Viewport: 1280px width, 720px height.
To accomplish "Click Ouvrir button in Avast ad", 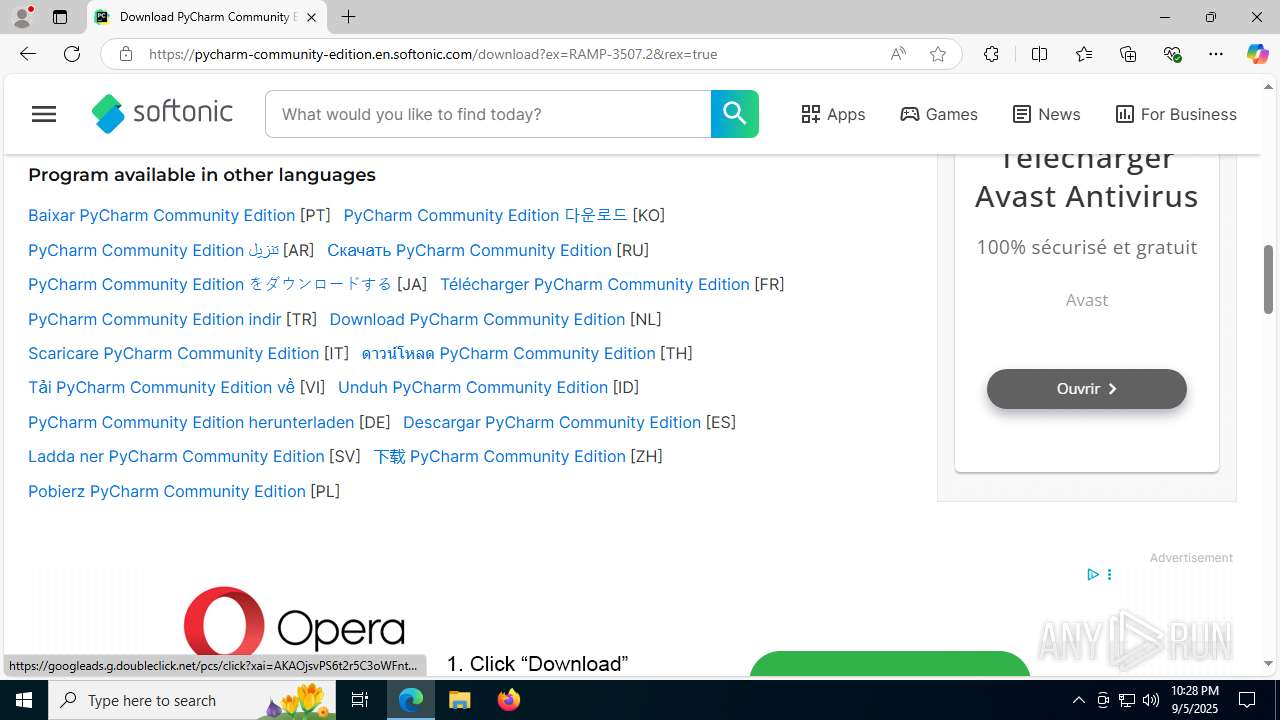I will click(x=1087, y=389).
